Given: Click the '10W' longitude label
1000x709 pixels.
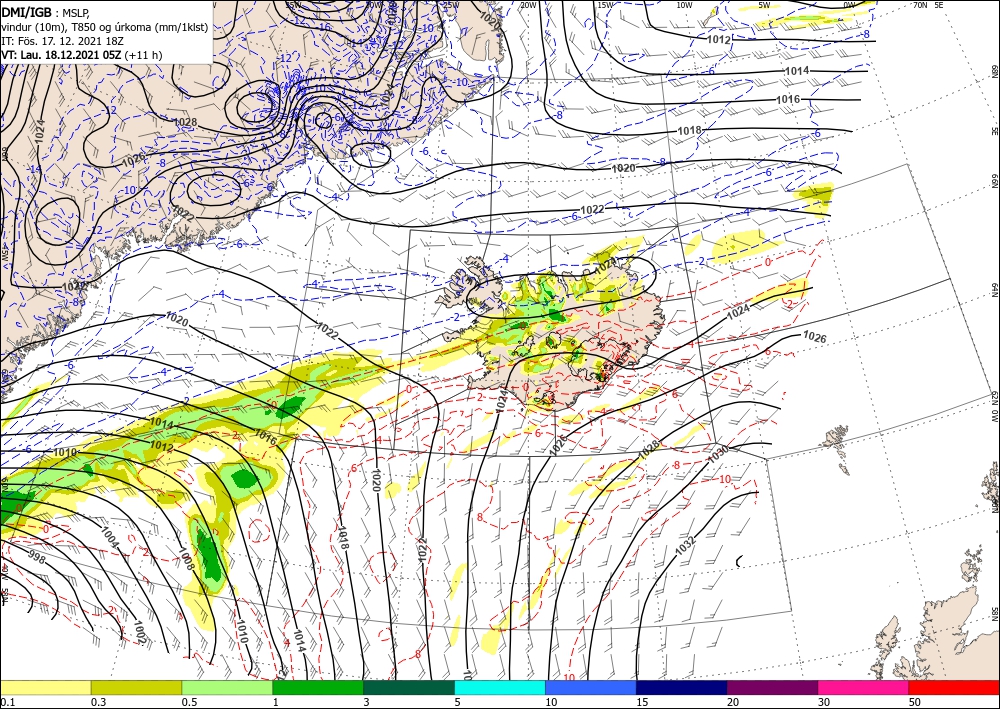Looking at the screenshot, I should pyautogui.click(x=684, y=5).
